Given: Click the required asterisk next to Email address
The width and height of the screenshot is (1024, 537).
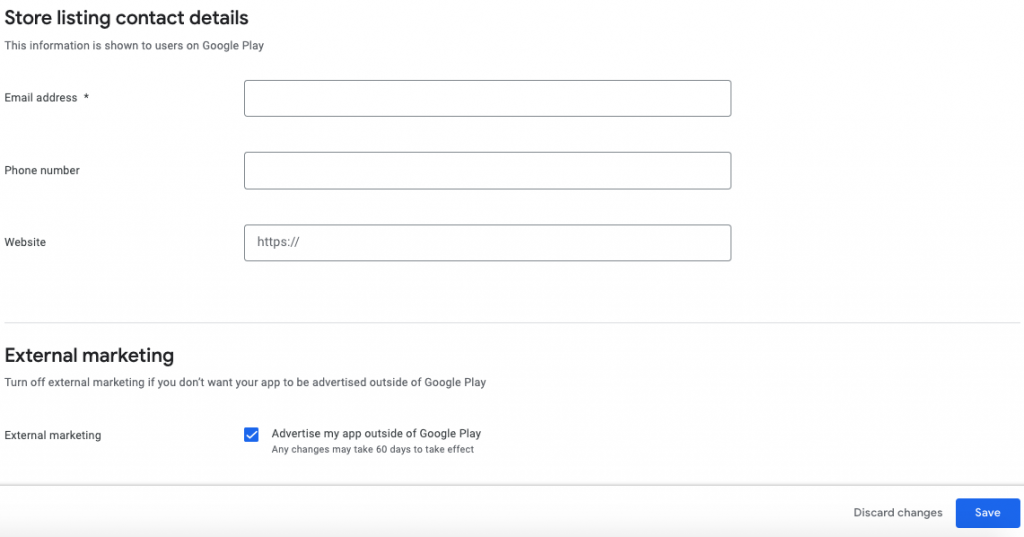Looking at the screenshot, I should point(86,98).
